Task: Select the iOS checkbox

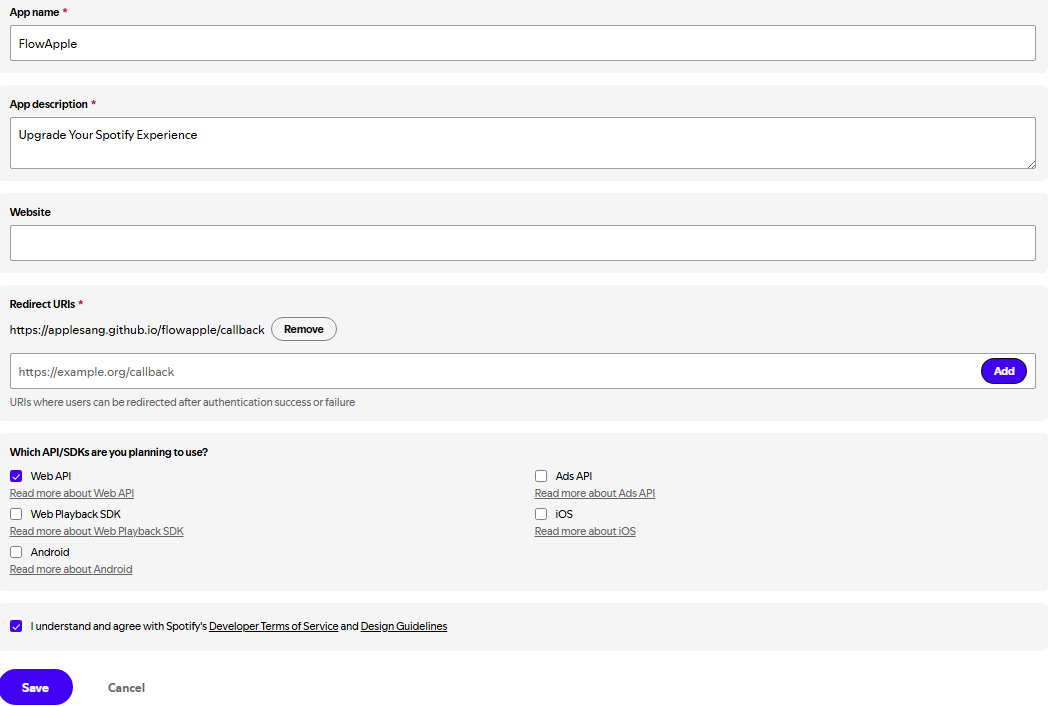Action: [541, 514]
